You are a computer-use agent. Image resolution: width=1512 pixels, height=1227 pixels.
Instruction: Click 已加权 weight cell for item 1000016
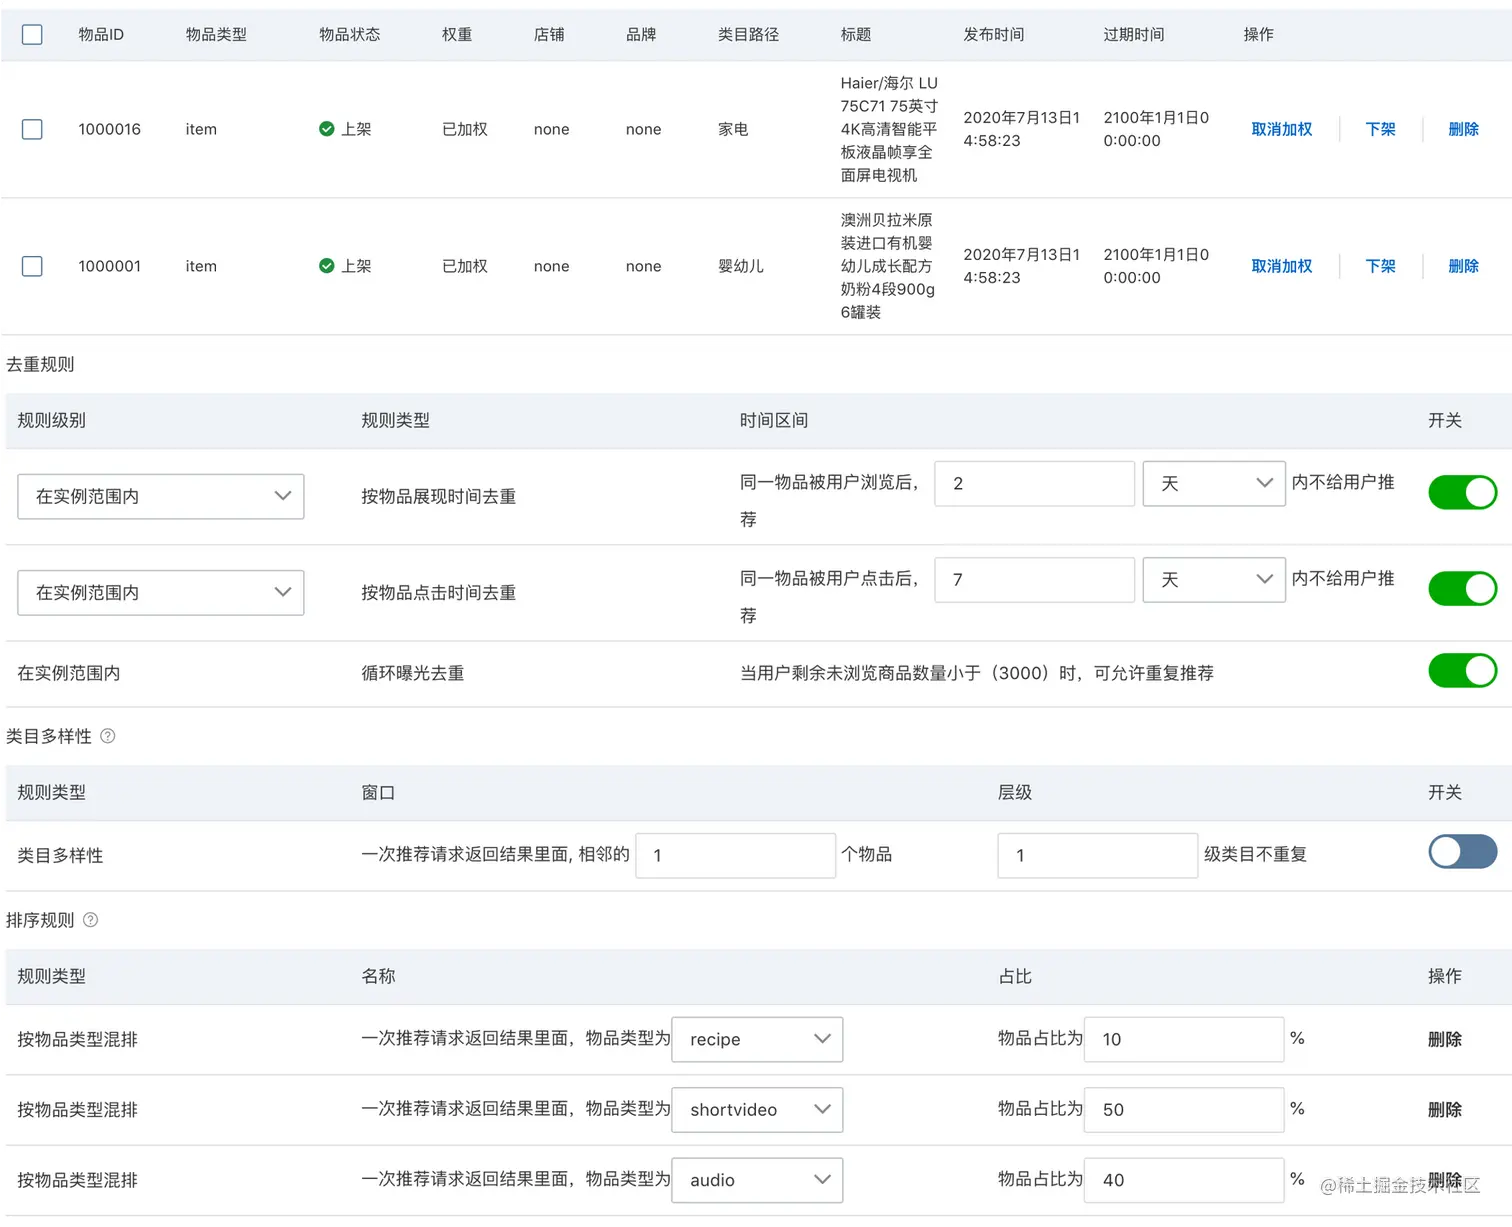[x=465, y=129]
